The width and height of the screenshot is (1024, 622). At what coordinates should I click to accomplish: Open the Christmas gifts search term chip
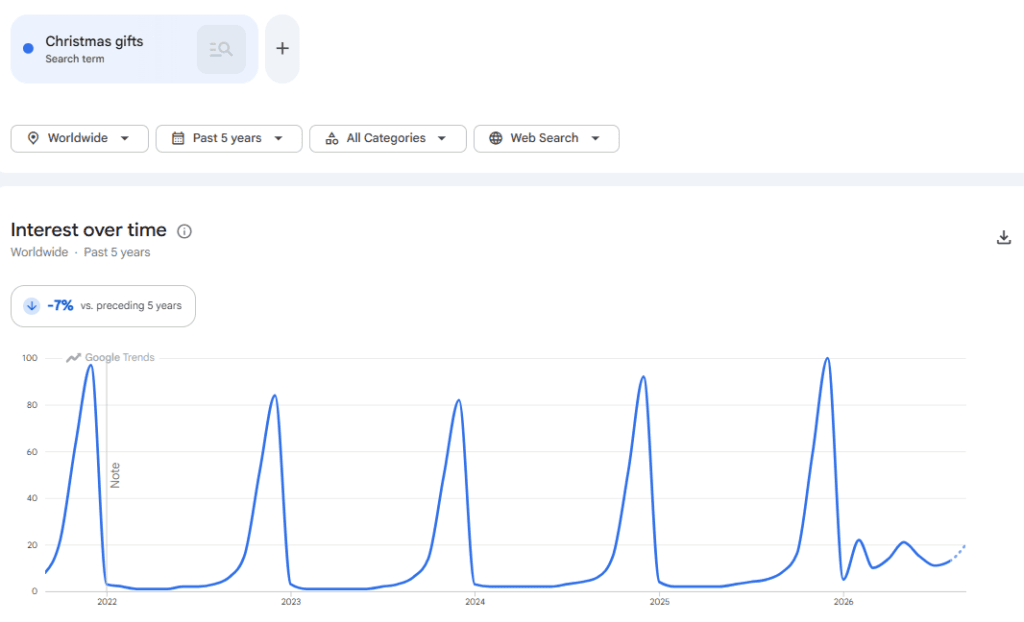(x=134, y=49)
